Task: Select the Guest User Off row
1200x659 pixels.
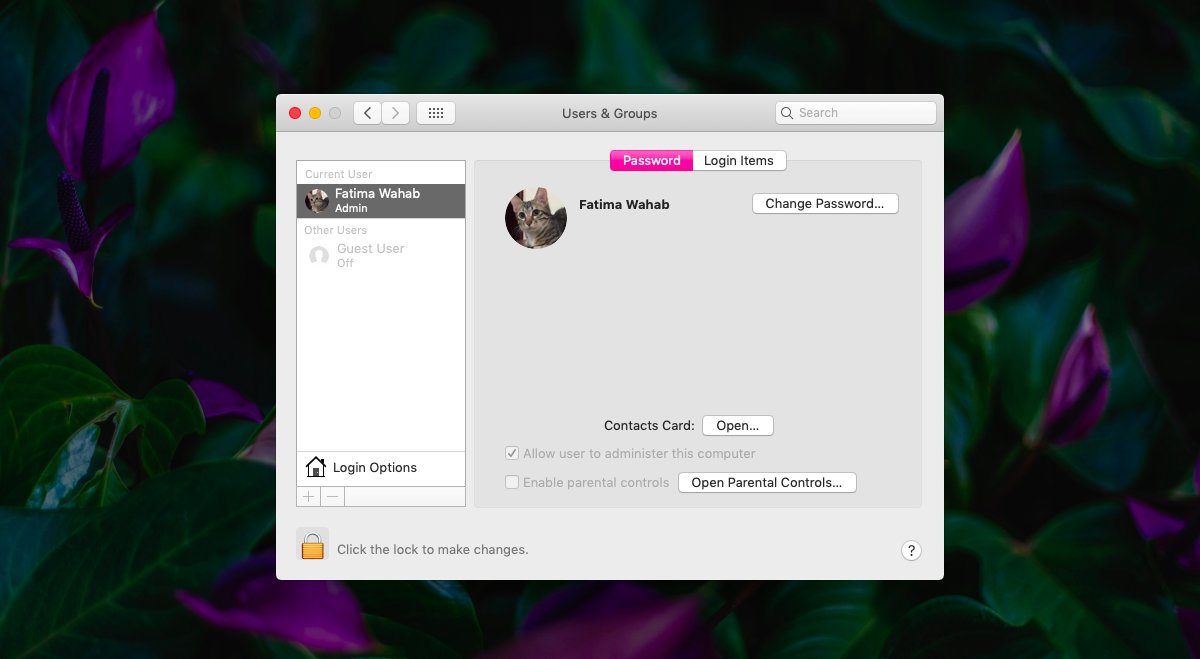Action: click(x=381, y=256)
